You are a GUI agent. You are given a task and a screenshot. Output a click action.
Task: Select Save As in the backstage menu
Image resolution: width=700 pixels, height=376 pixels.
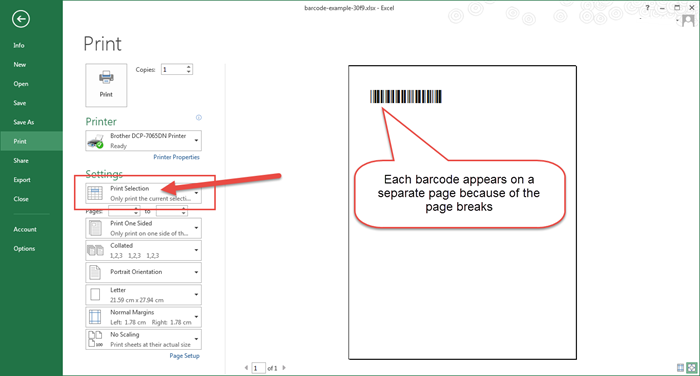24,122
